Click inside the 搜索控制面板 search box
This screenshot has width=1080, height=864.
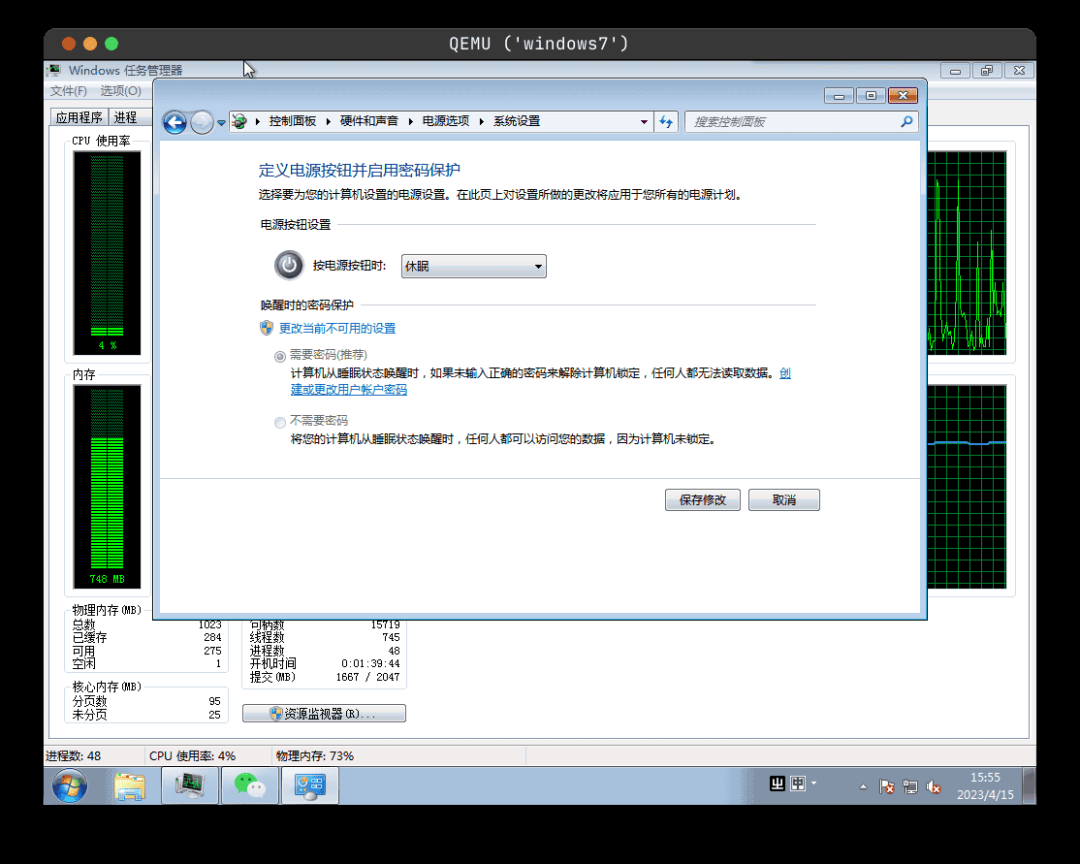[x=800, y=121]
